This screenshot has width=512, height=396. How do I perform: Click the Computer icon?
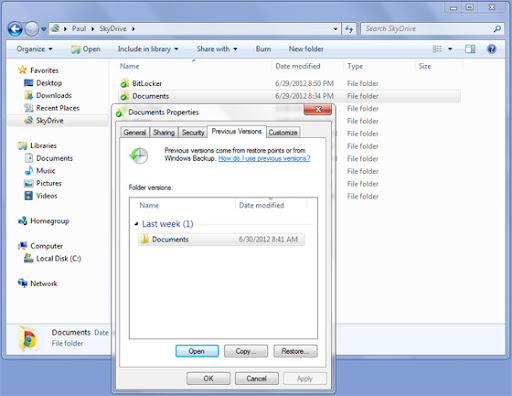tap(22, 246)
